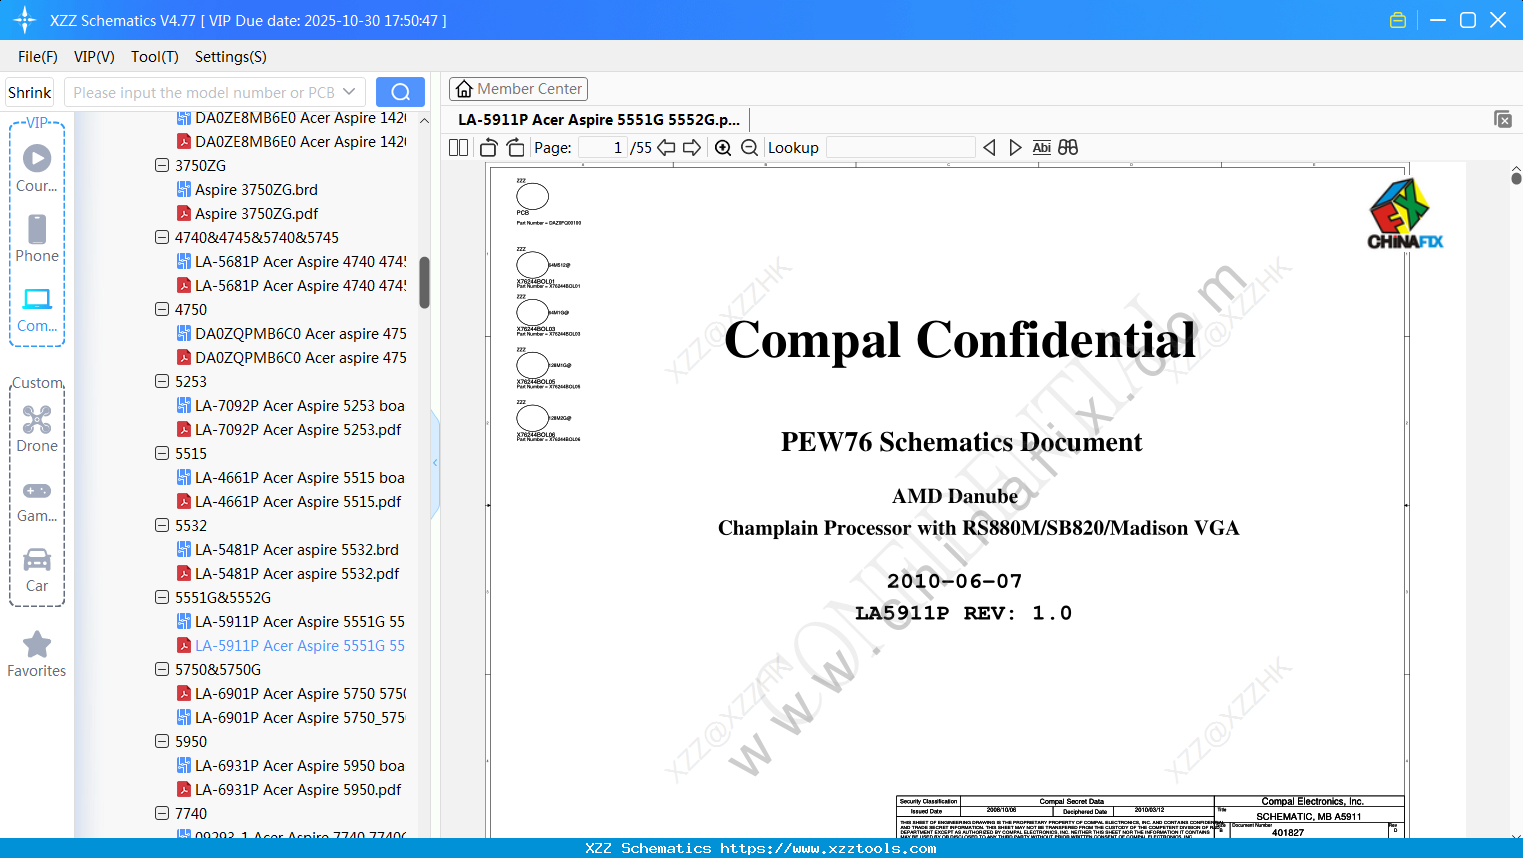1523x858 pixels.
Task: Go to the next page arrow
Action: point(692,148)
